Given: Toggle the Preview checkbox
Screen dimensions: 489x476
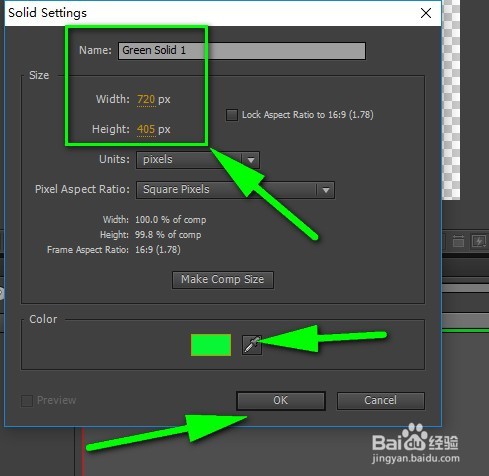Looking at the screenshot, I should pyautogui.click(x=27, y=400).
